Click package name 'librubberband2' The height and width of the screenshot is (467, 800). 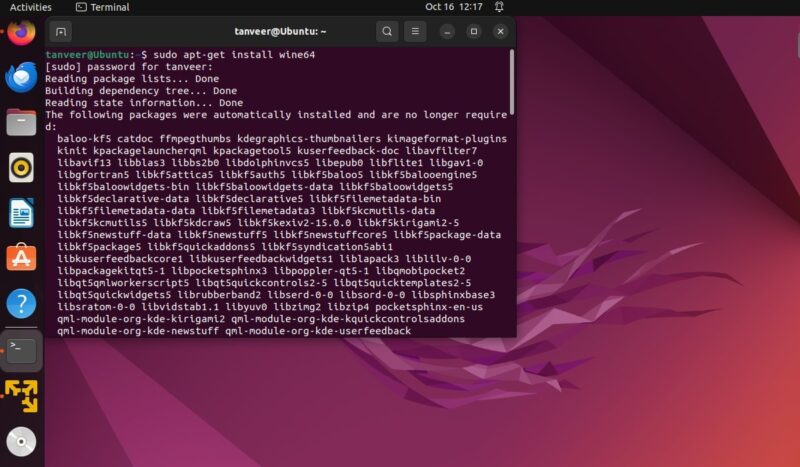pos(219,294)
